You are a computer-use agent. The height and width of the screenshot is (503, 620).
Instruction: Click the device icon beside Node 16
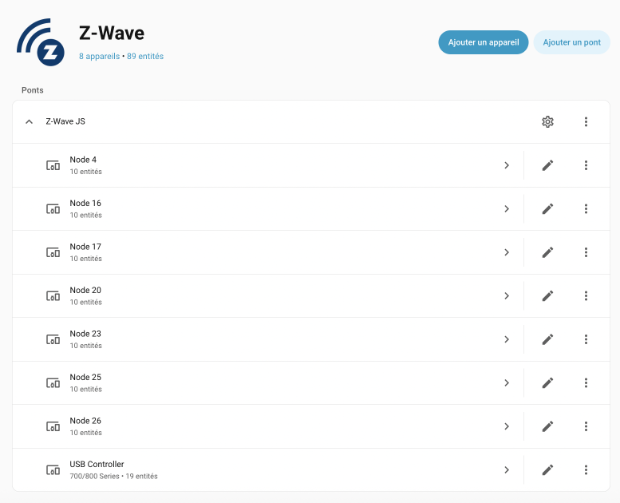coord(53,209)
